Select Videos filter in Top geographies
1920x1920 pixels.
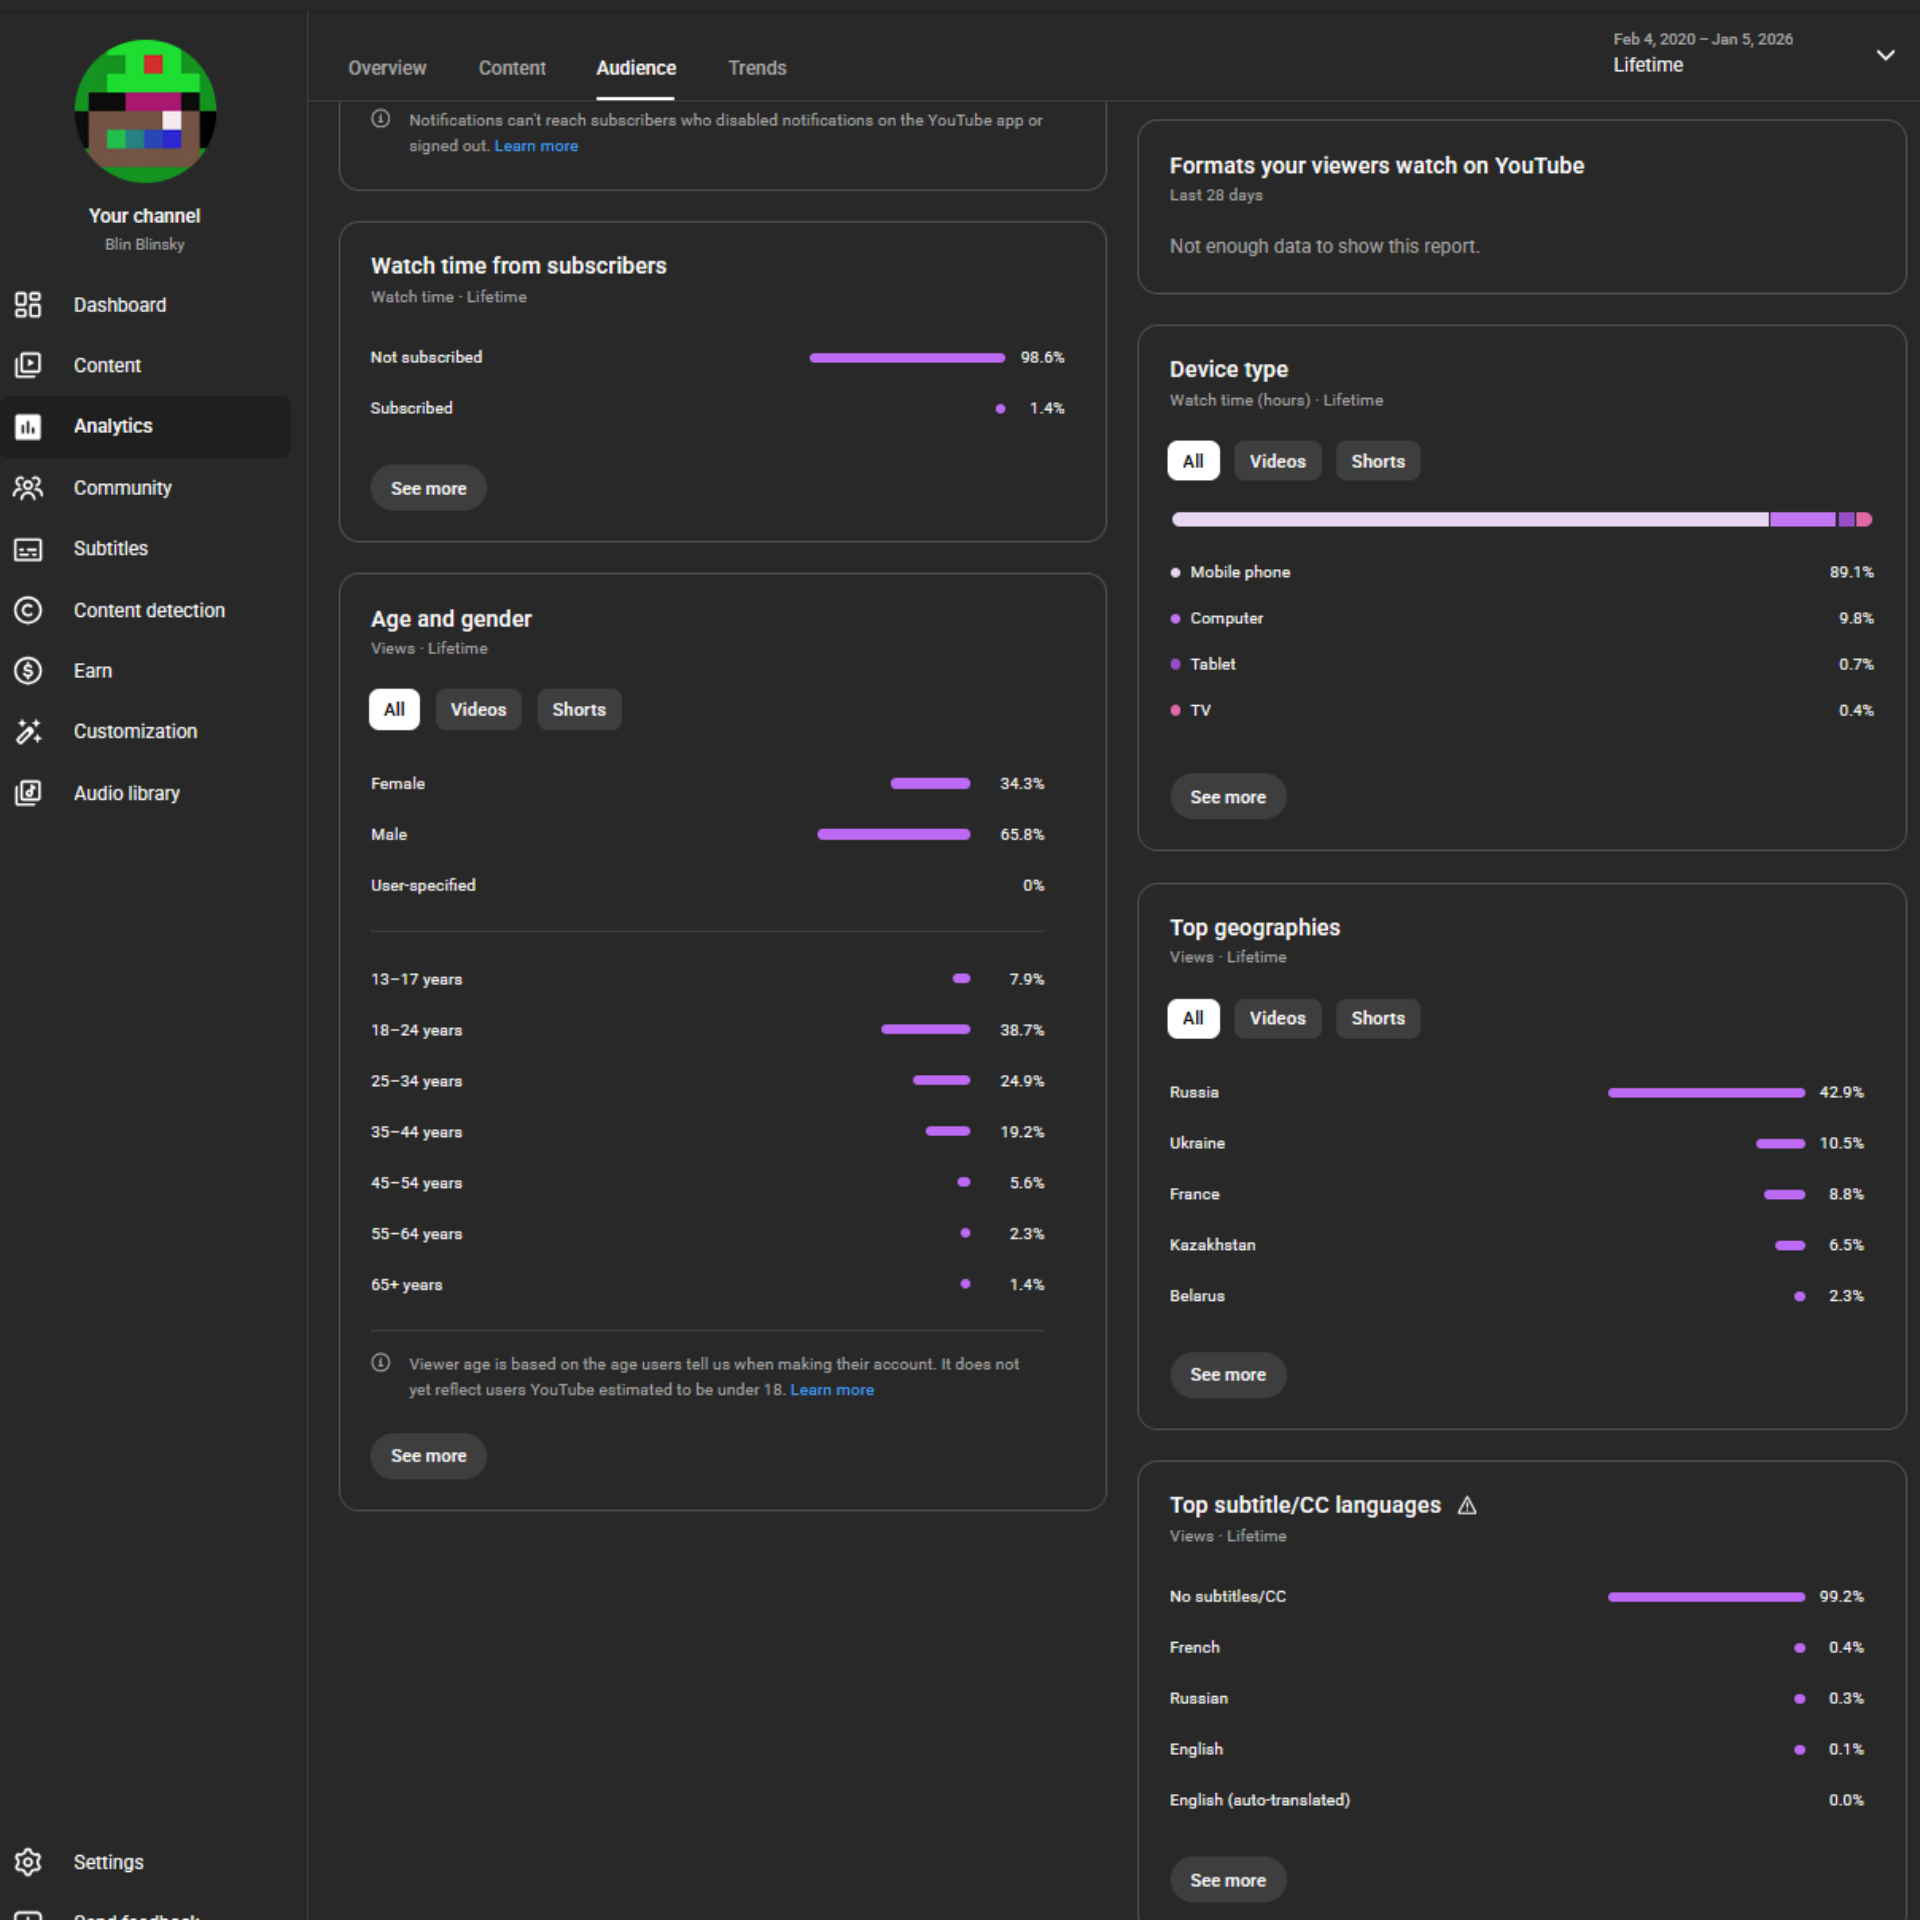(1277, 1018)
